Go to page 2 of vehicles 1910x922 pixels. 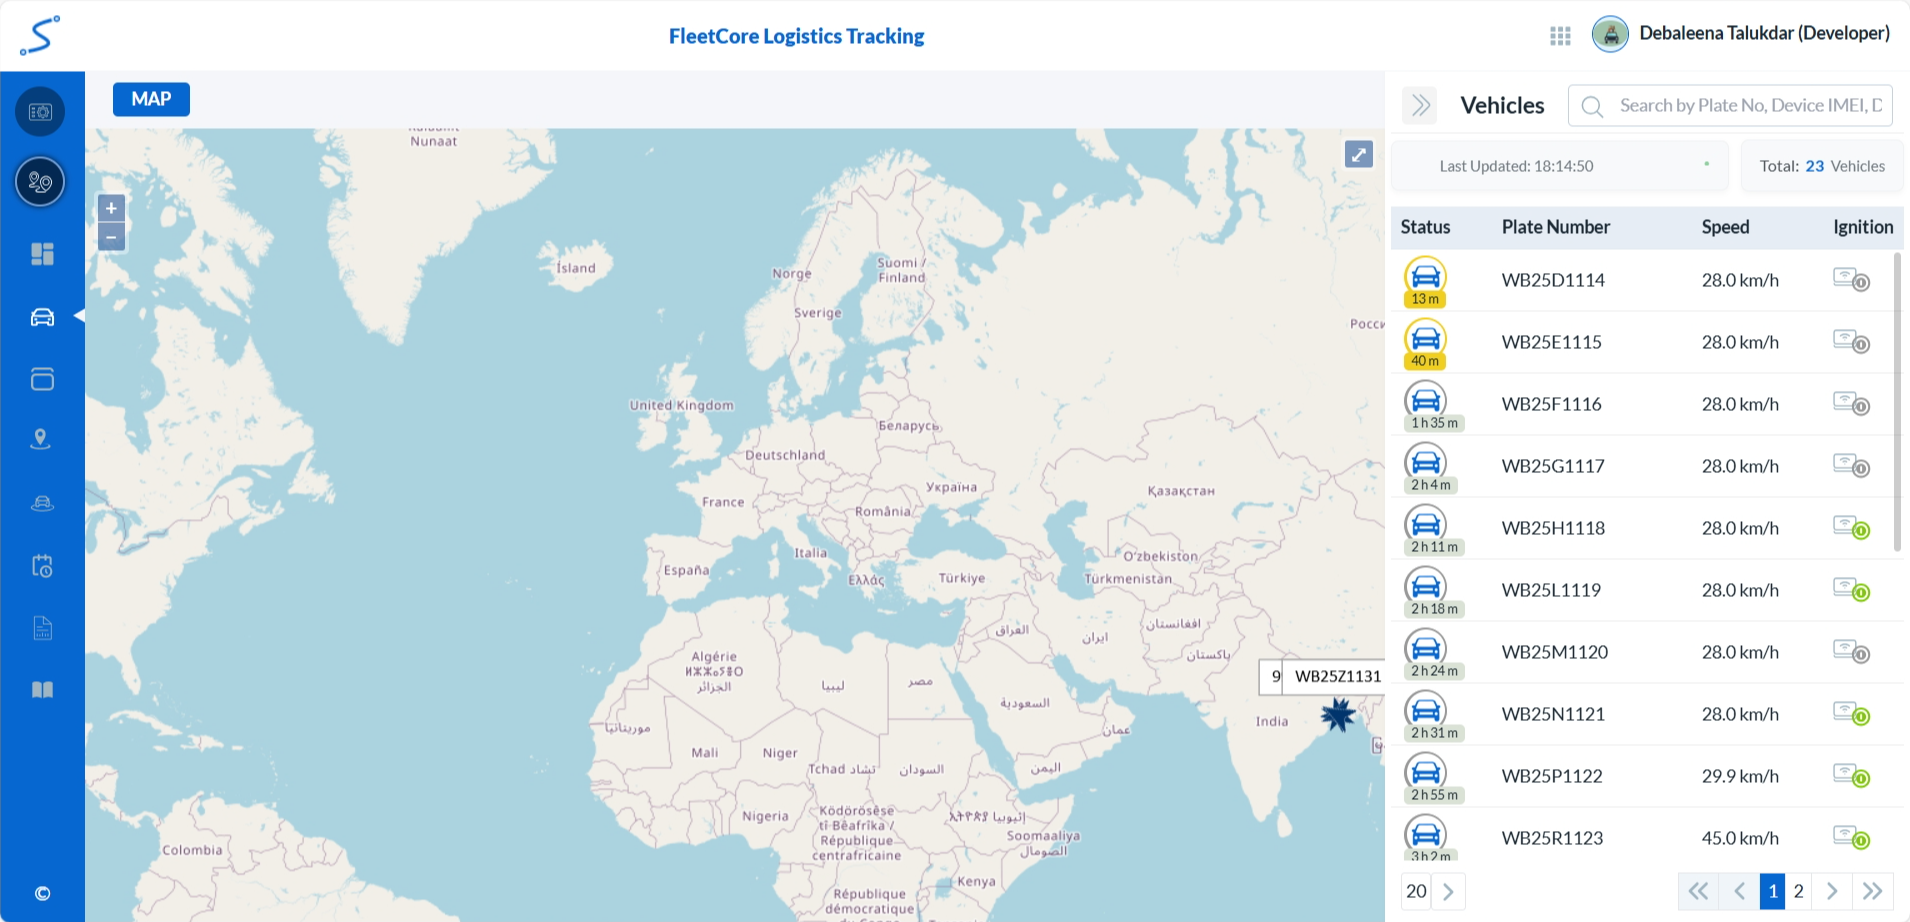1798,891
